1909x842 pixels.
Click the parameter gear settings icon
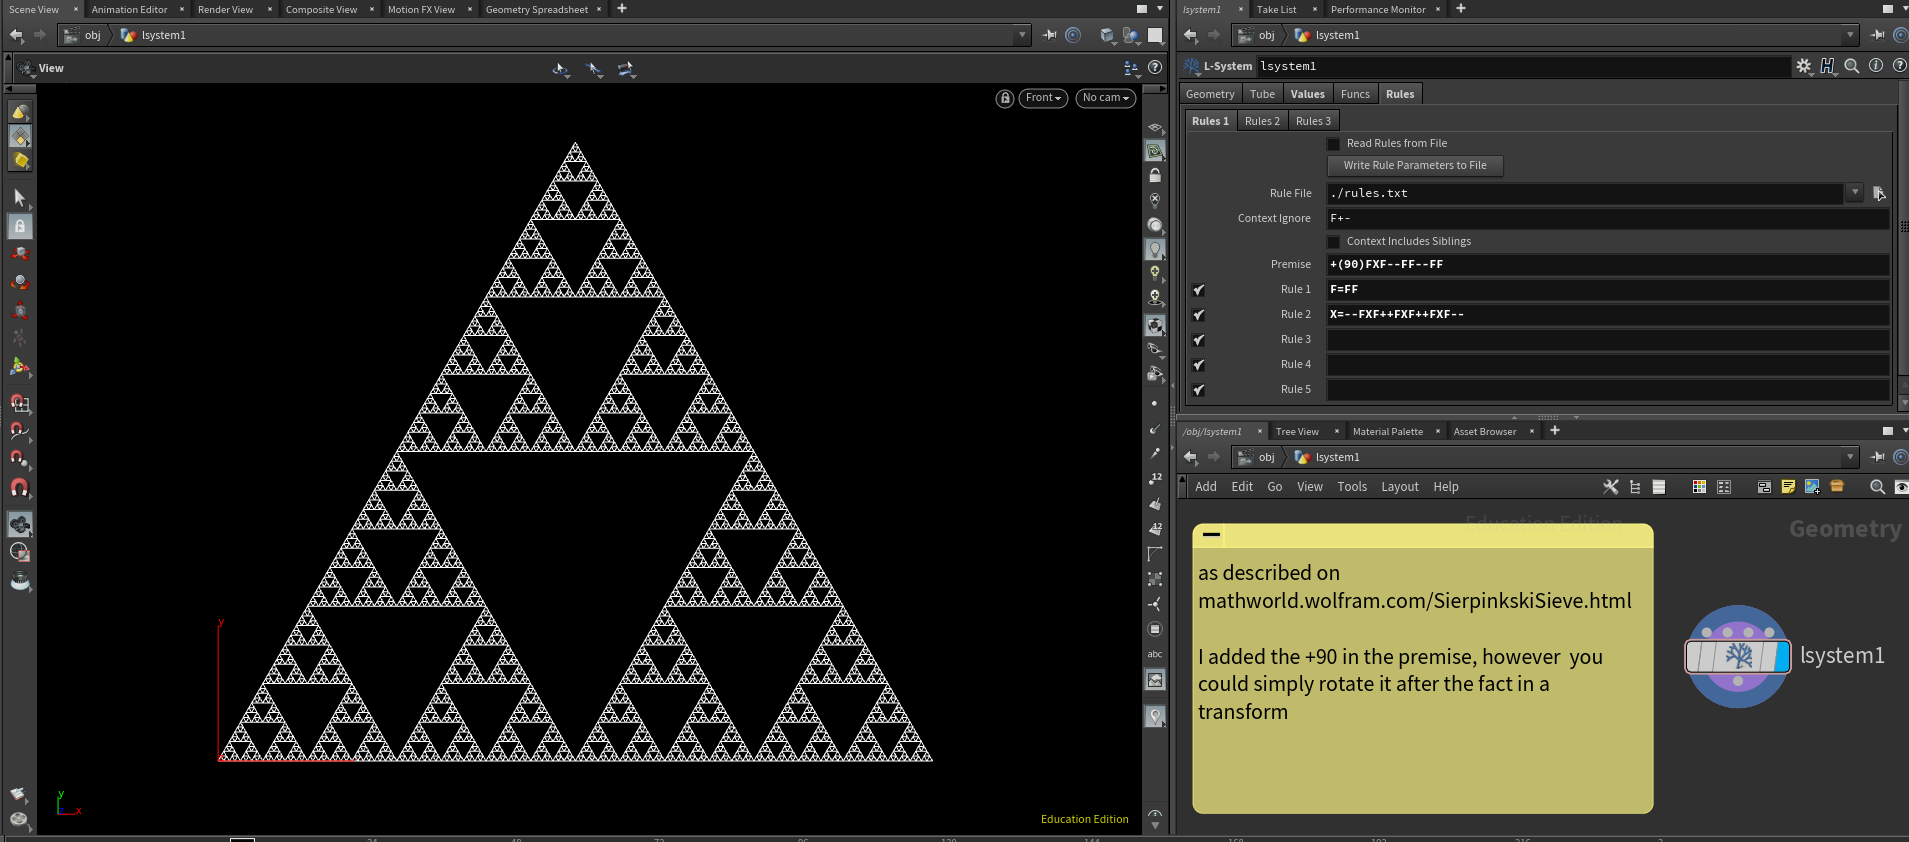pyautogui.click(x=1803, y=66)
